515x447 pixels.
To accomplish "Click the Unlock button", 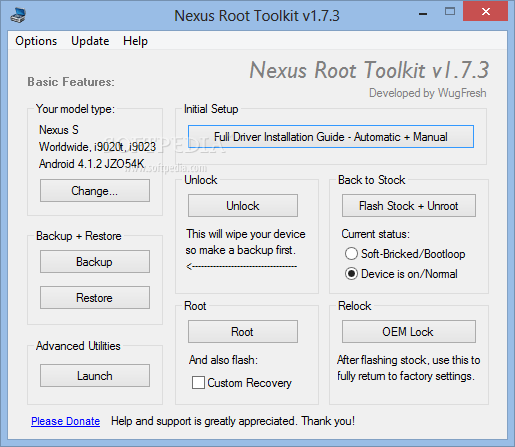I will 243,206.
